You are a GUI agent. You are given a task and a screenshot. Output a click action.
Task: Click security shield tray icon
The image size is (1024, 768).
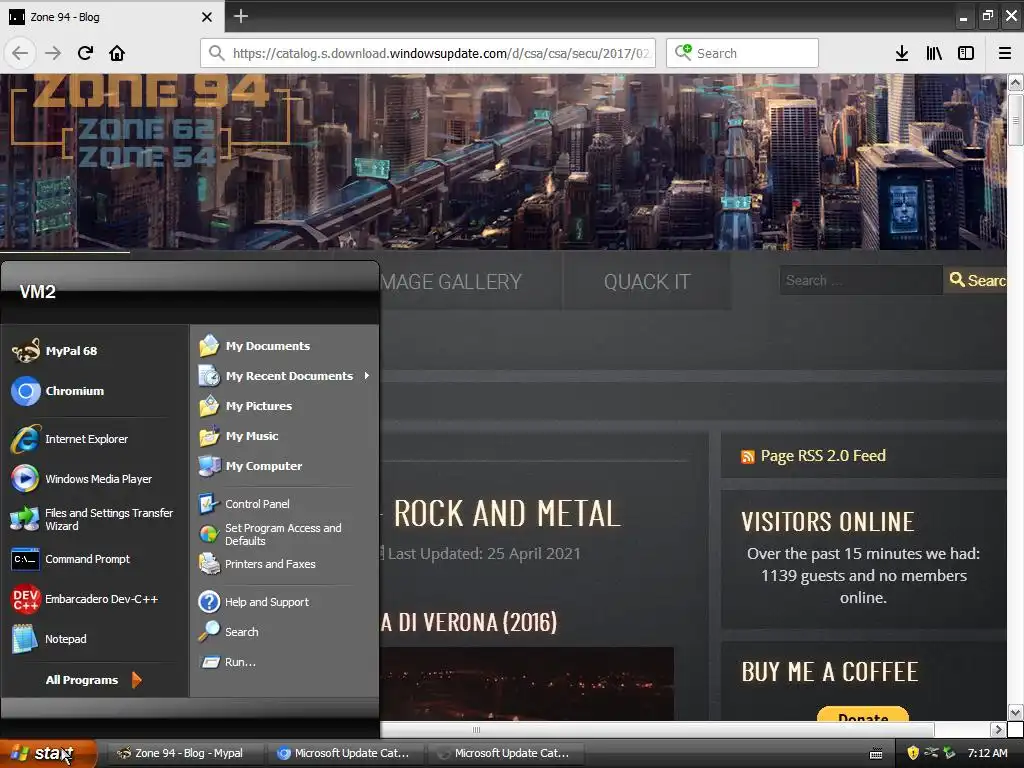click(913, 753)
